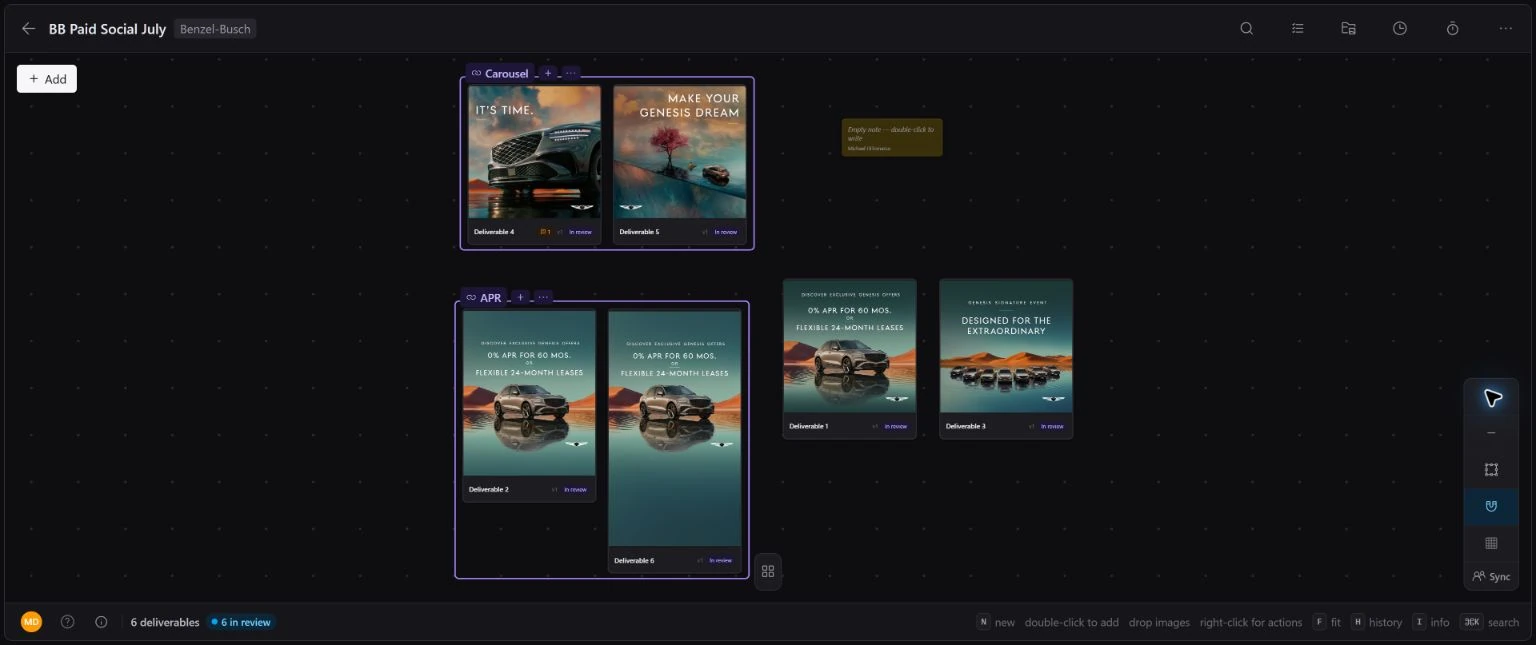Image resolution: width=1536 pixels, height=645 pixels.
Task: Click the Benzel-Busch client tag
Action: [215, 29]
